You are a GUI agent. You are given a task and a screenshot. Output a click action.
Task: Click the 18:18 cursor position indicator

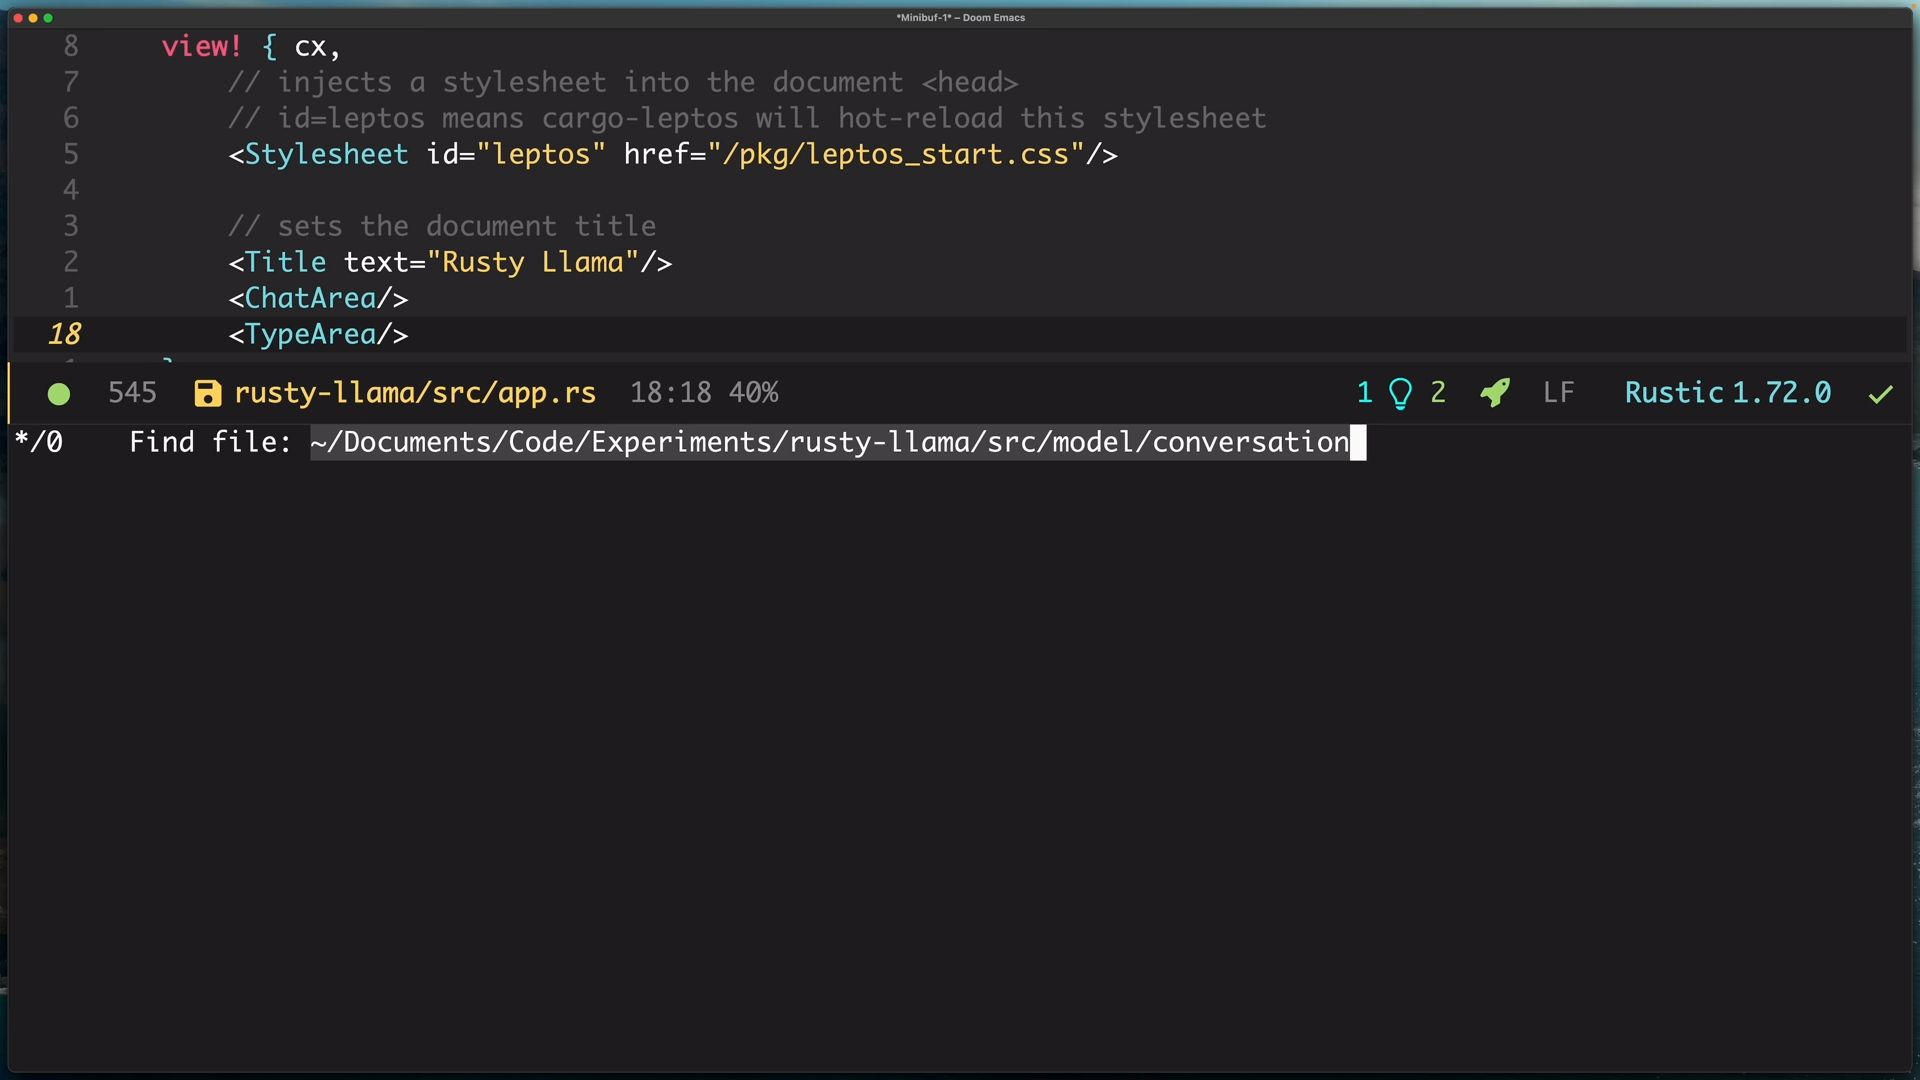point(670,393)
